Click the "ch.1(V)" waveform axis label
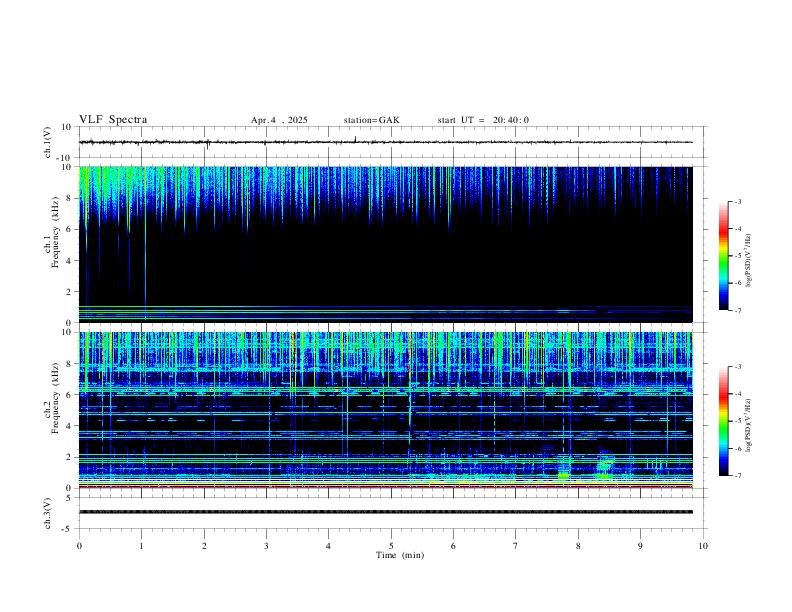792x612 pixels. 48,142
